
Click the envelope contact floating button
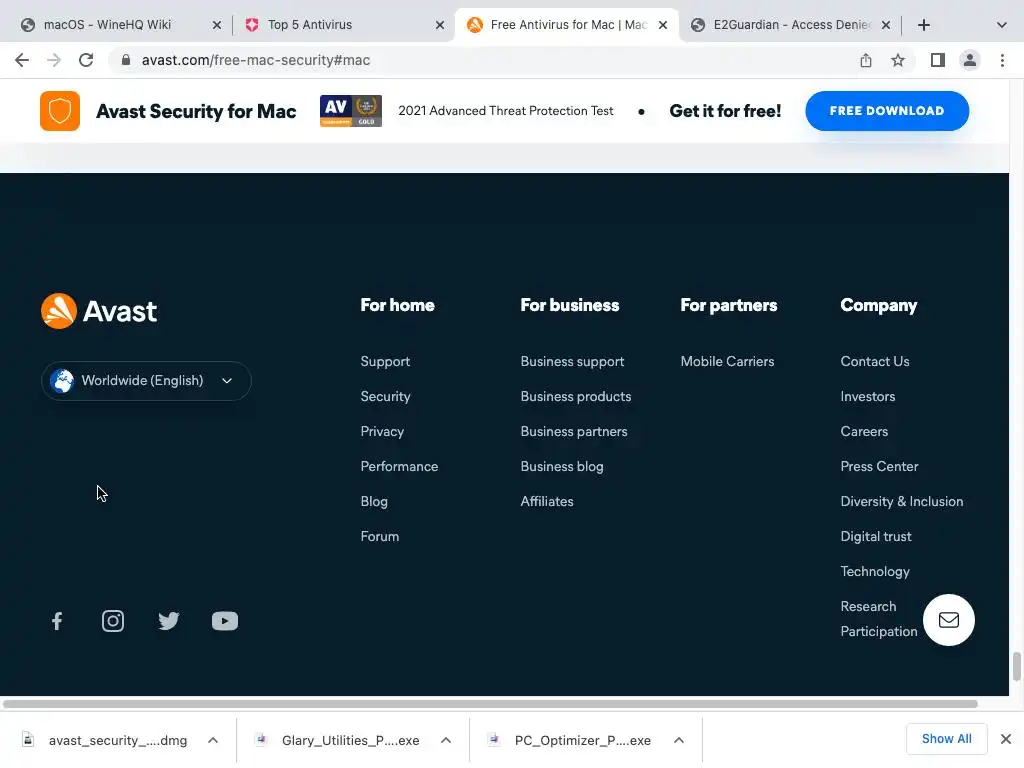coord(948,620)
